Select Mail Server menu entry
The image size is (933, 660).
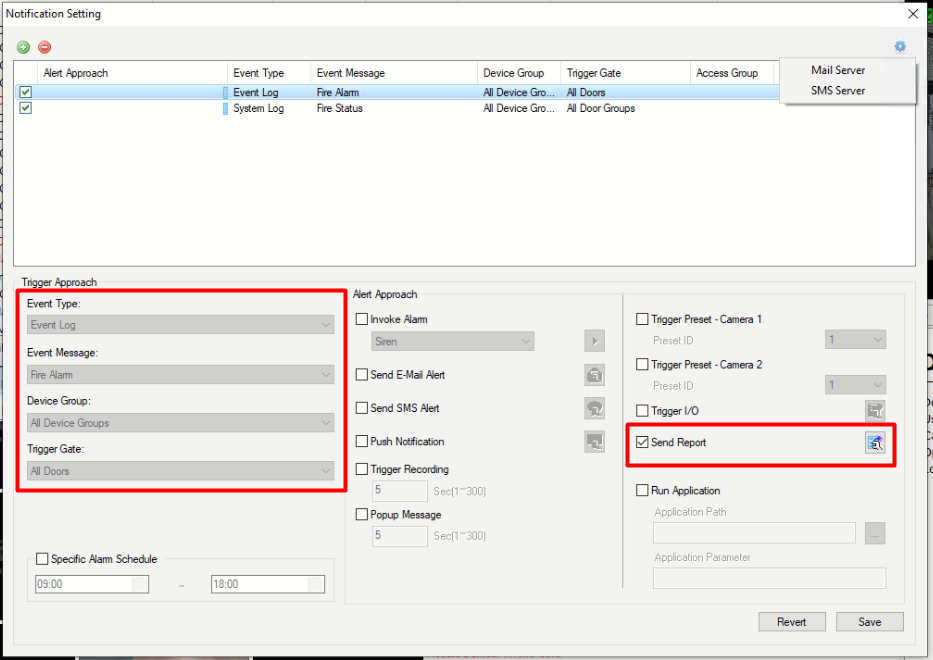[x=837, y=70]
